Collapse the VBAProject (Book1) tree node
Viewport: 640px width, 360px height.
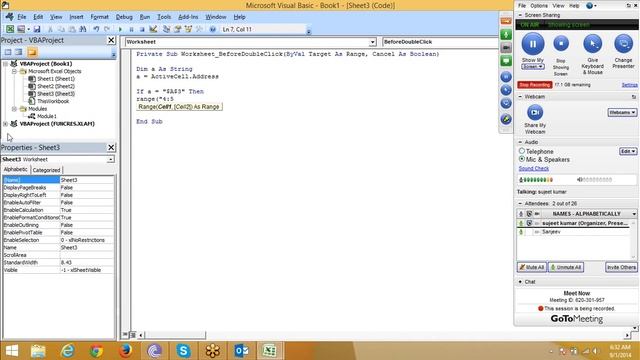(6, 64)
